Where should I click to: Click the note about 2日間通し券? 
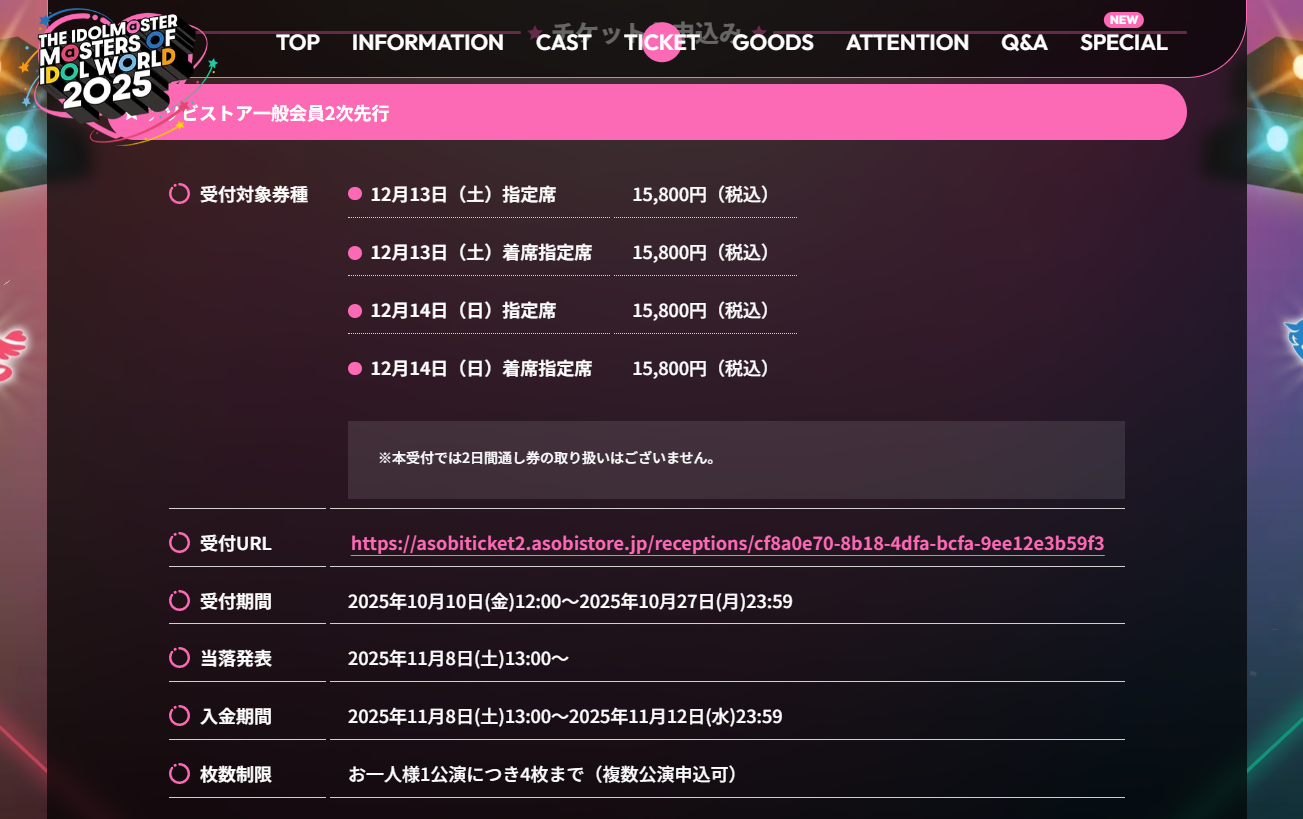[x=548, y=458]
